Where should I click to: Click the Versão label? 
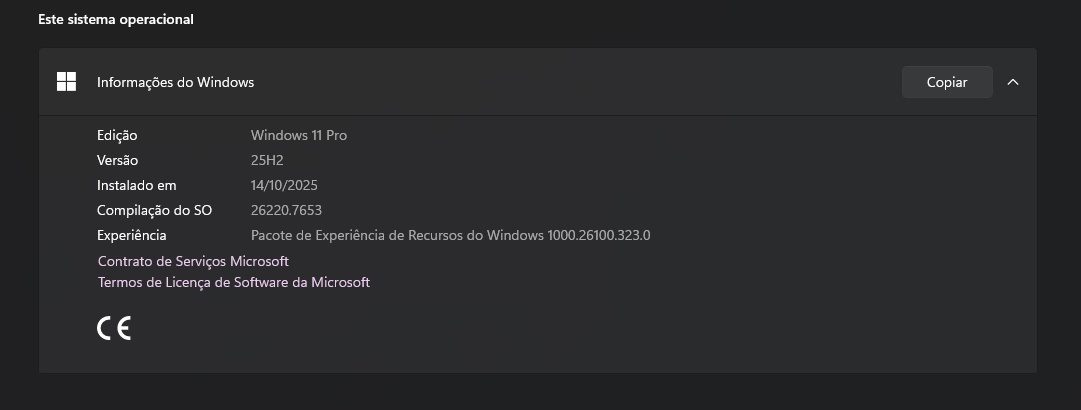point(117,160)
